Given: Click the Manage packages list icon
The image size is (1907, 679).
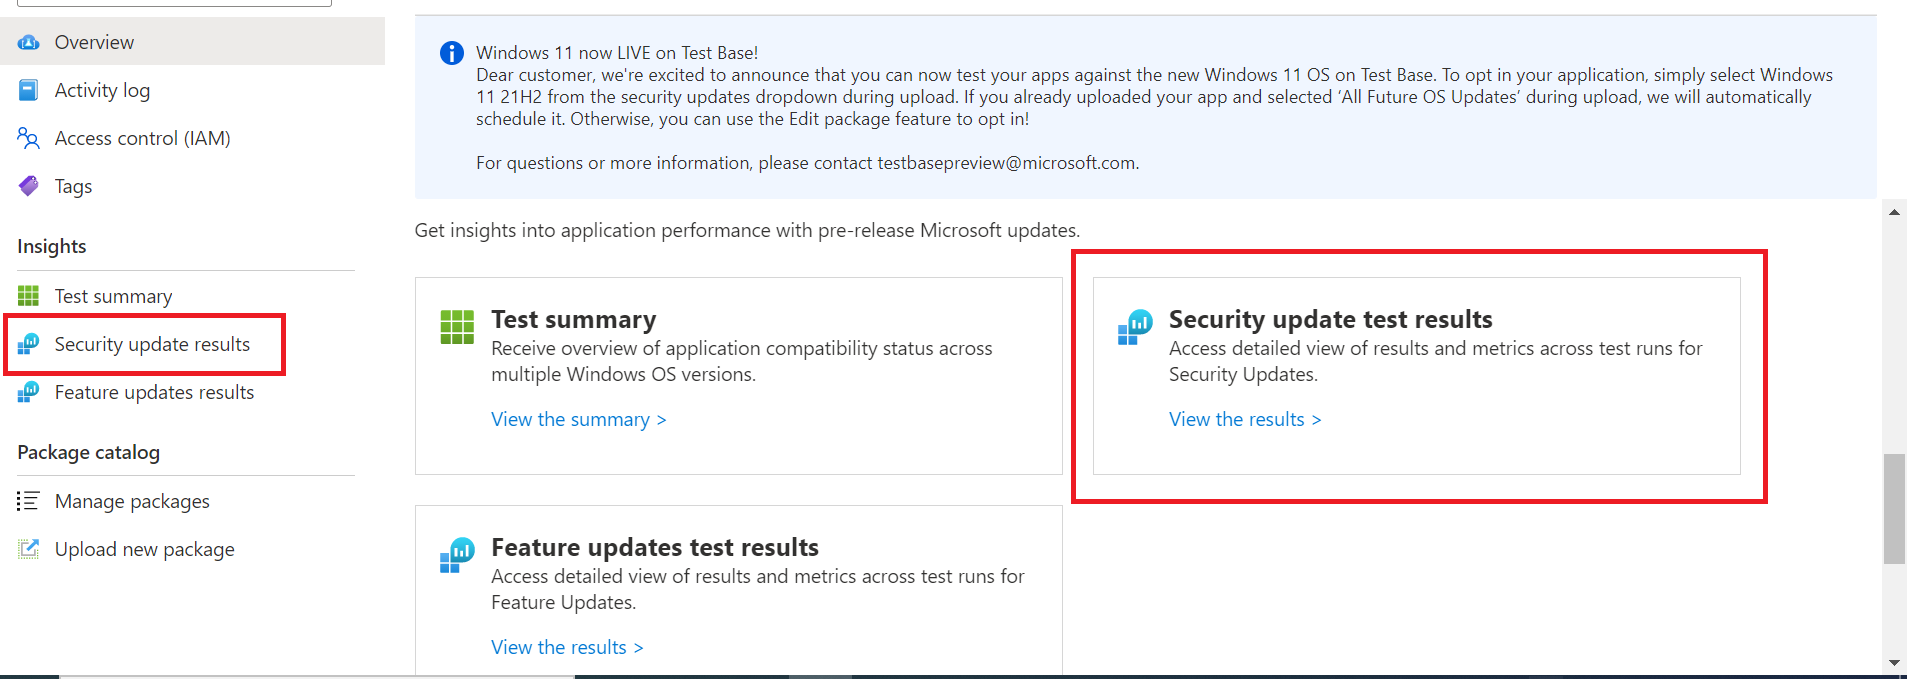Looking at the screenshot, I should [x=29, y=501].
